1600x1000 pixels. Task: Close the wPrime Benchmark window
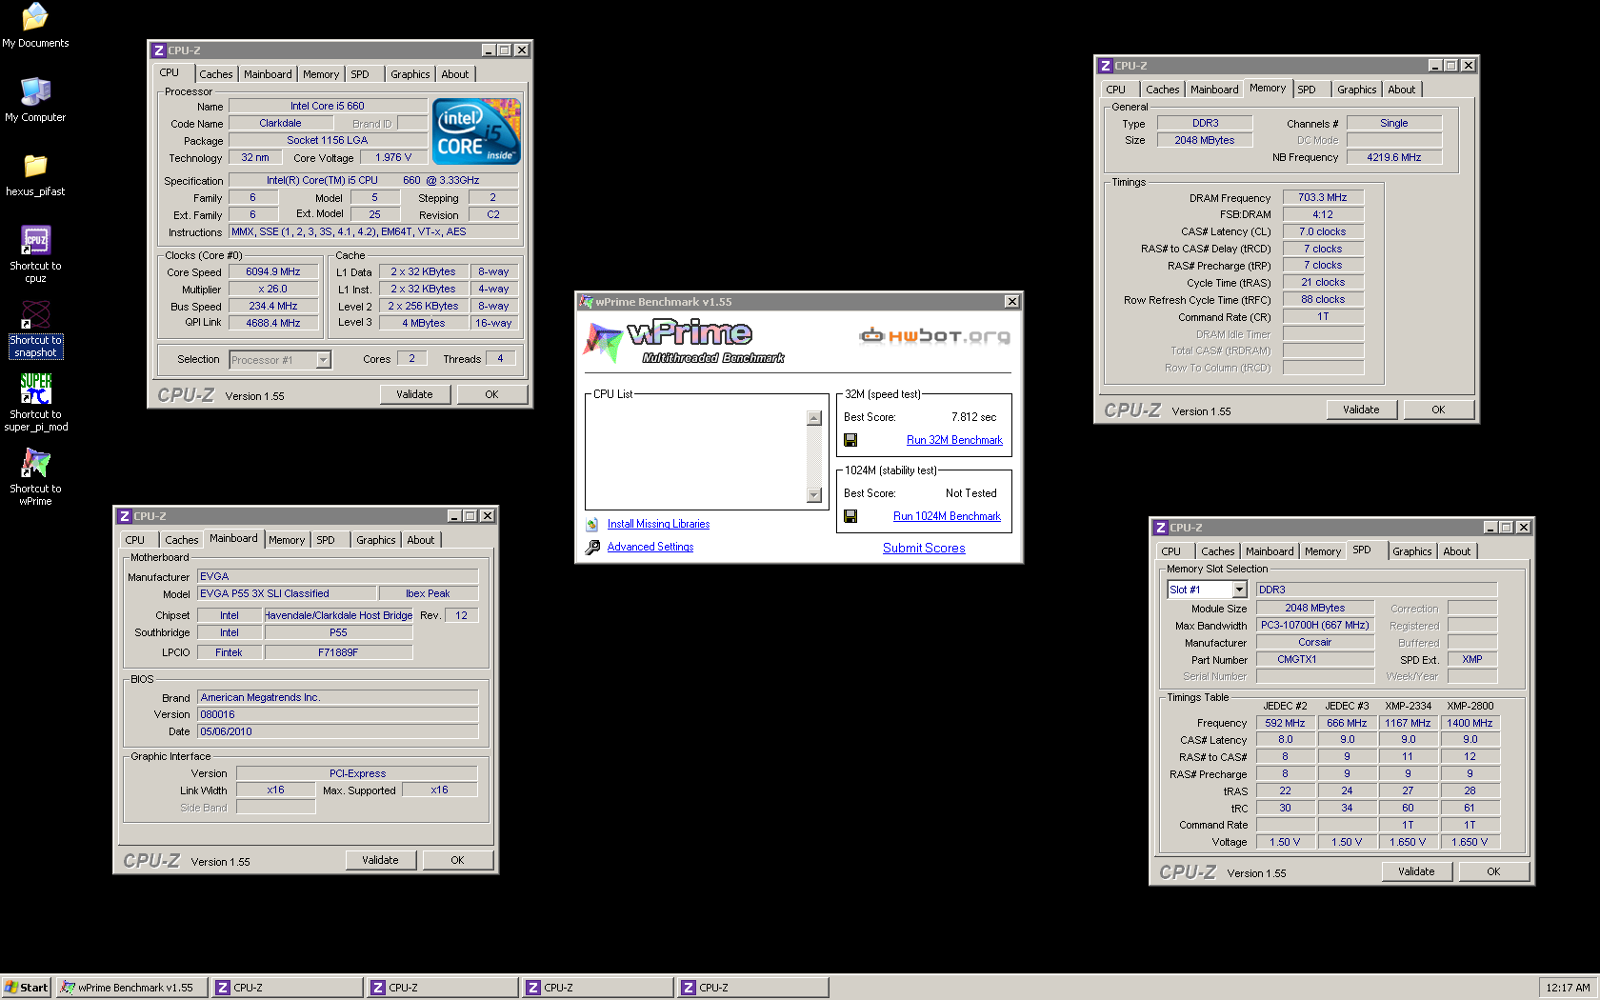[1011, 301]
